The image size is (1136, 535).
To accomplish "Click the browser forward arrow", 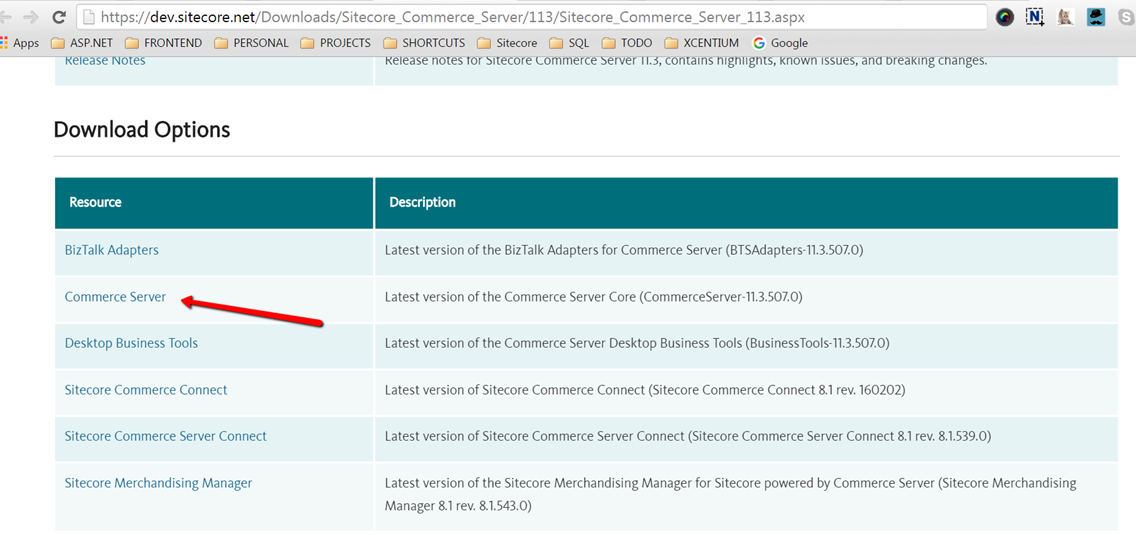I will point(30,17).
